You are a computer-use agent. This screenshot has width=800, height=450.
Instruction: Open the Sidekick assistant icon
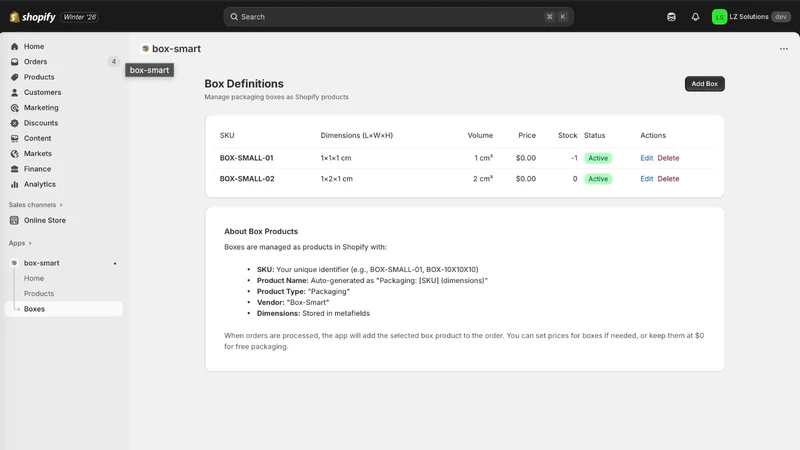tap(671, 17)
